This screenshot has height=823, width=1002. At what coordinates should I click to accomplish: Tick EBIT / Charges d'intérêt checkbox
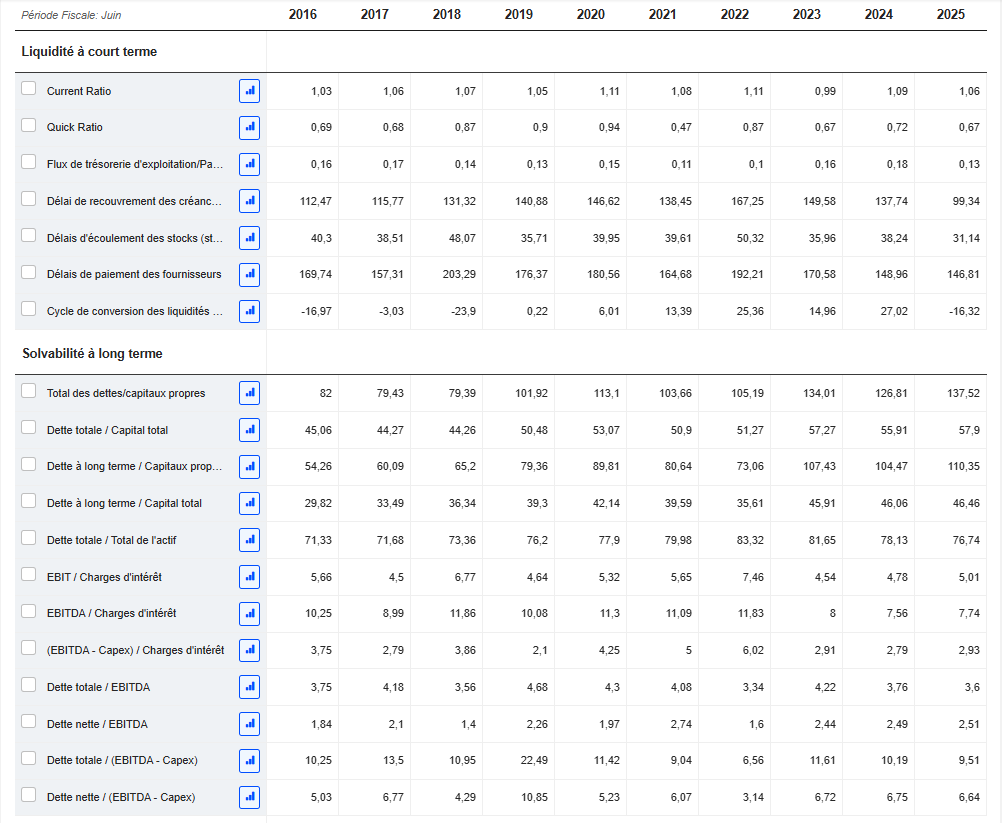coord(29,574)
